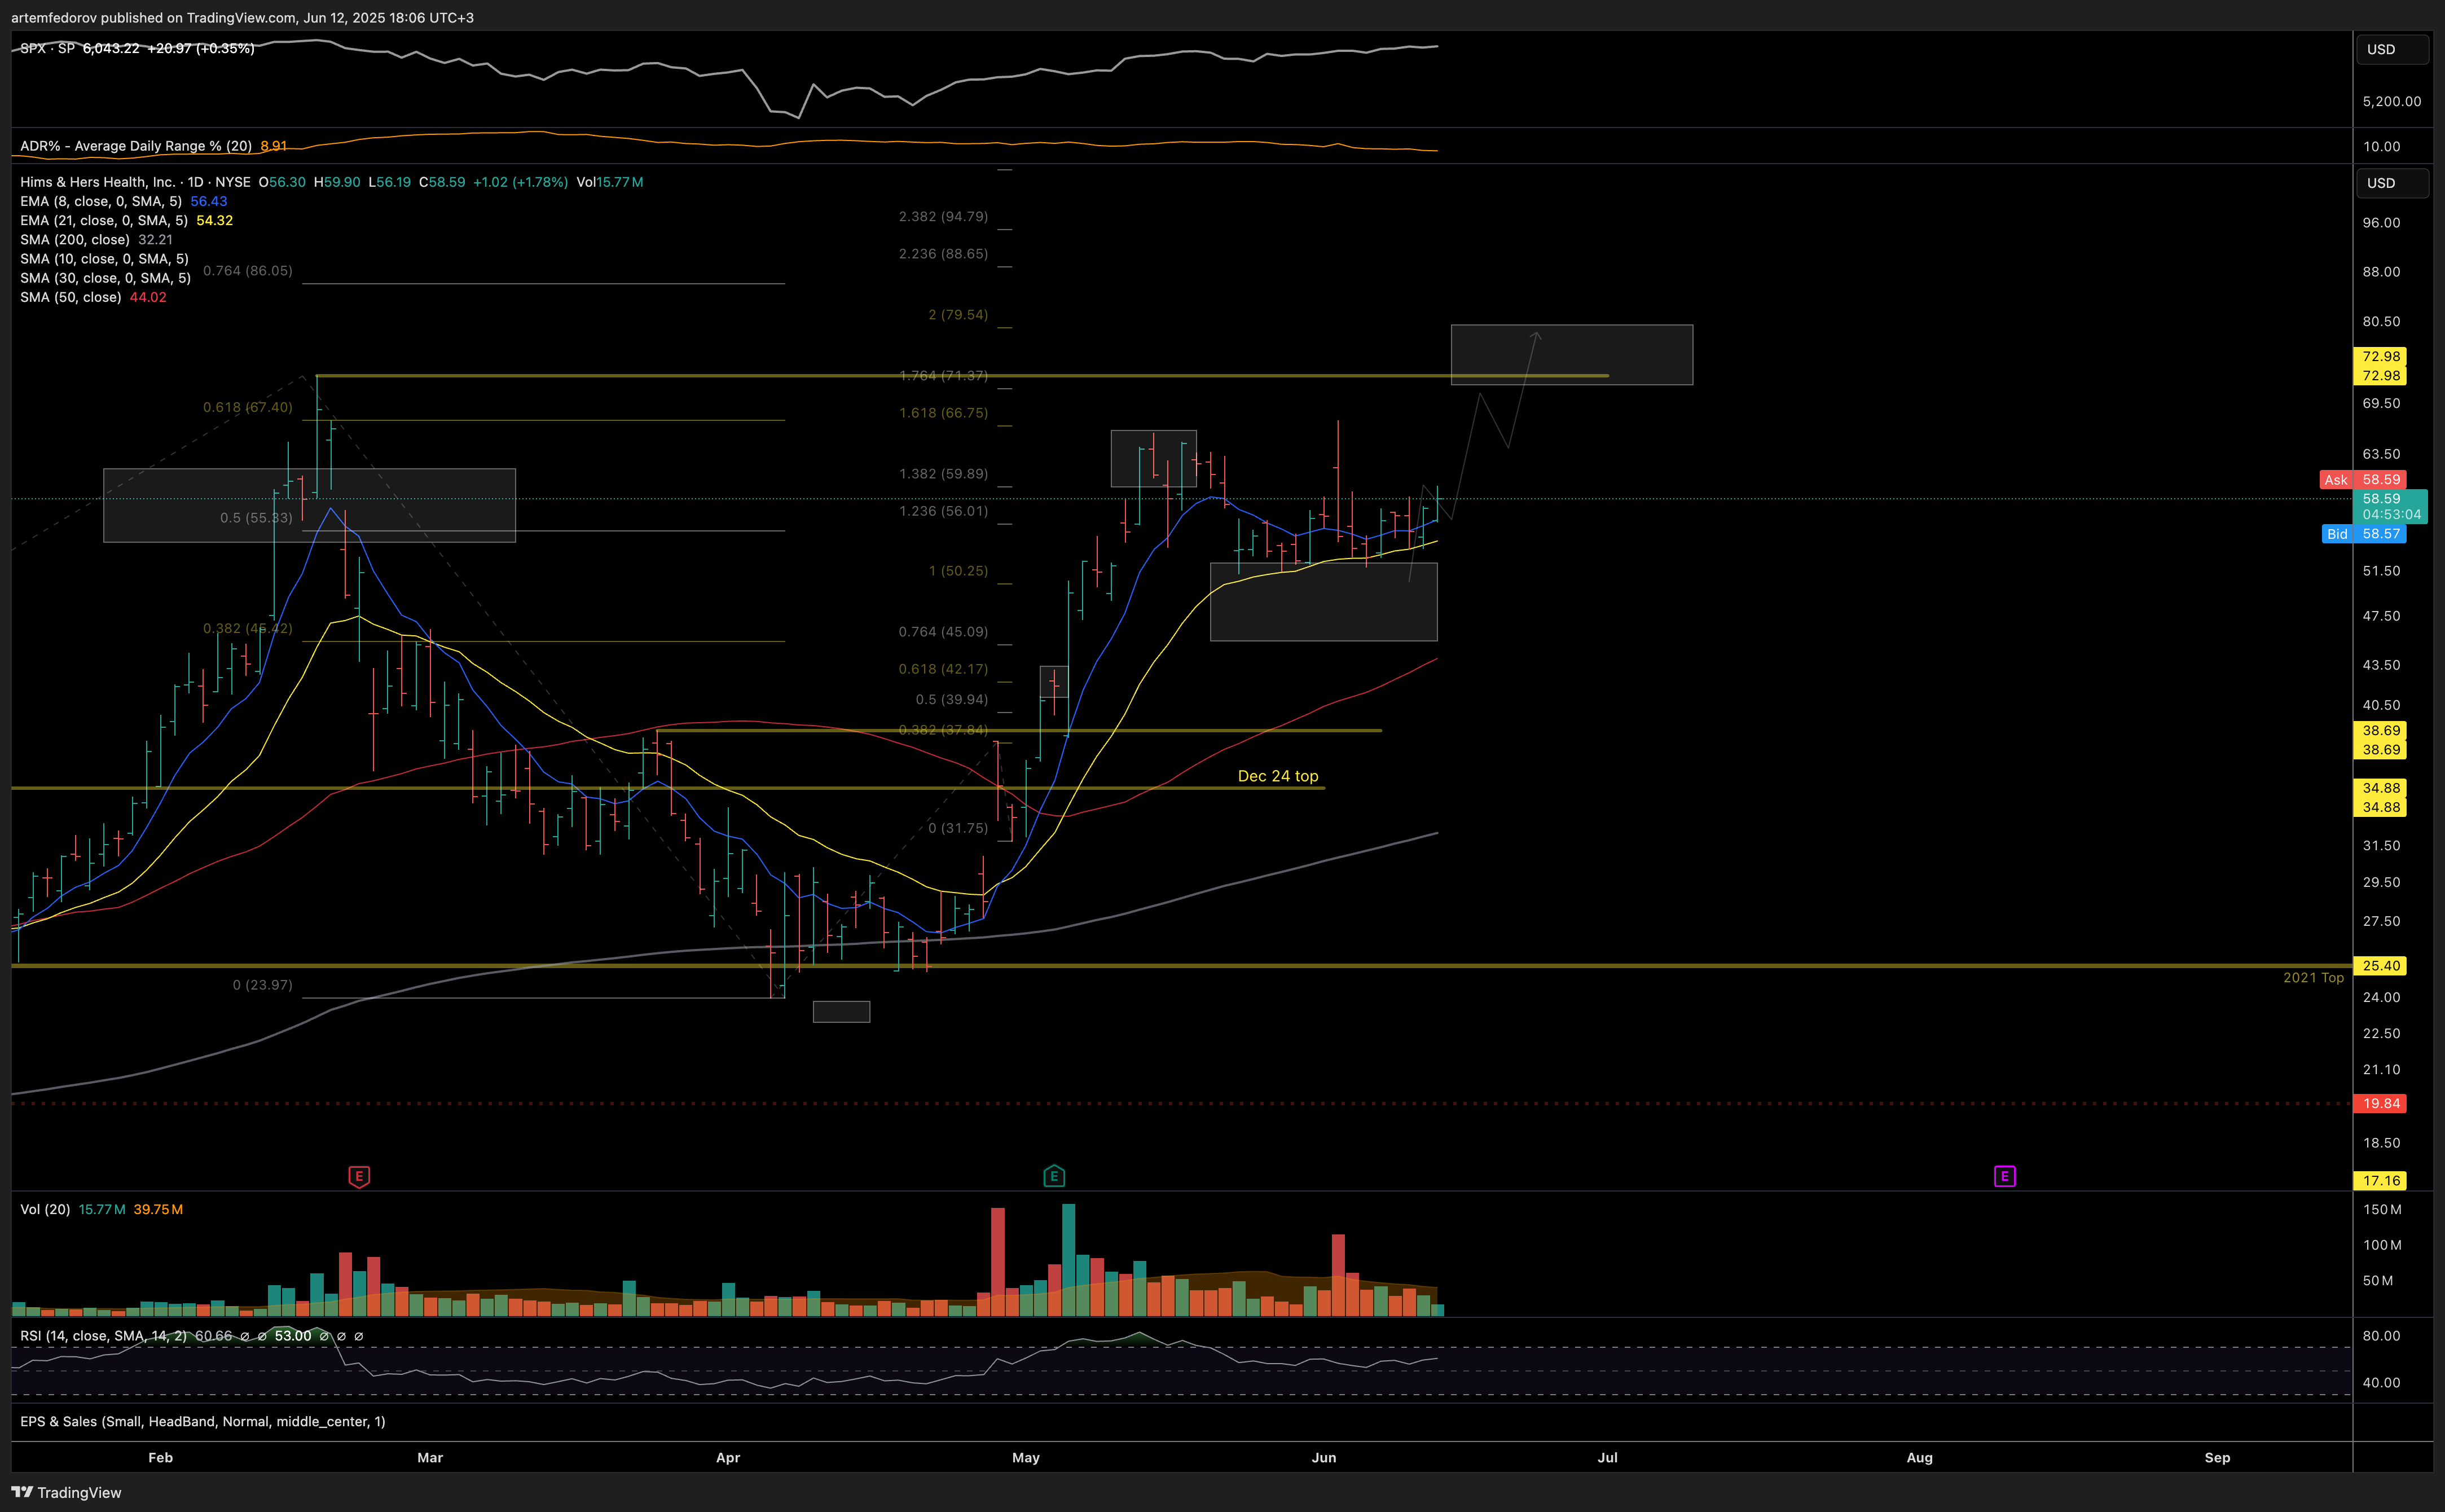The width and height of the screenshot is (2445, 1512).
Task: Open the purple upcoming earnings E marker
Action: tap(2004, 1176)
